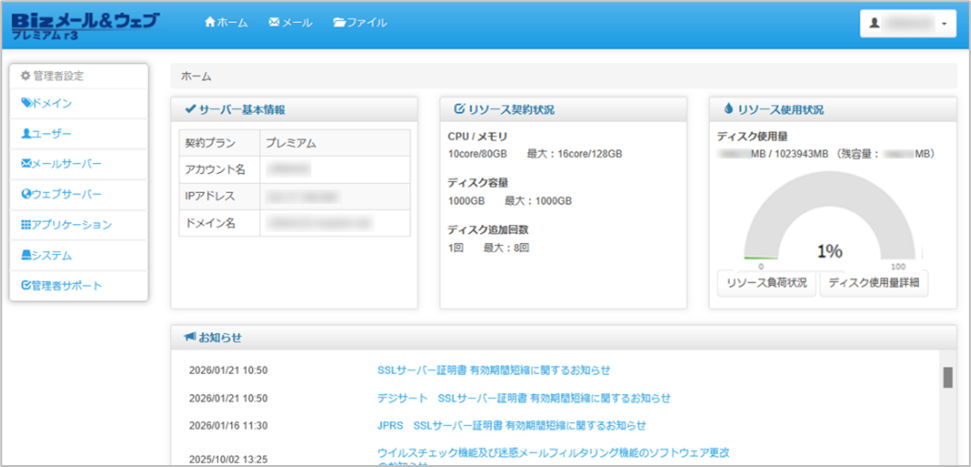The width and height of the screenshot is (971, 467).
Task: Open the デジサート SSLサーバー証明書 notice link
Action: click(524, 398)
